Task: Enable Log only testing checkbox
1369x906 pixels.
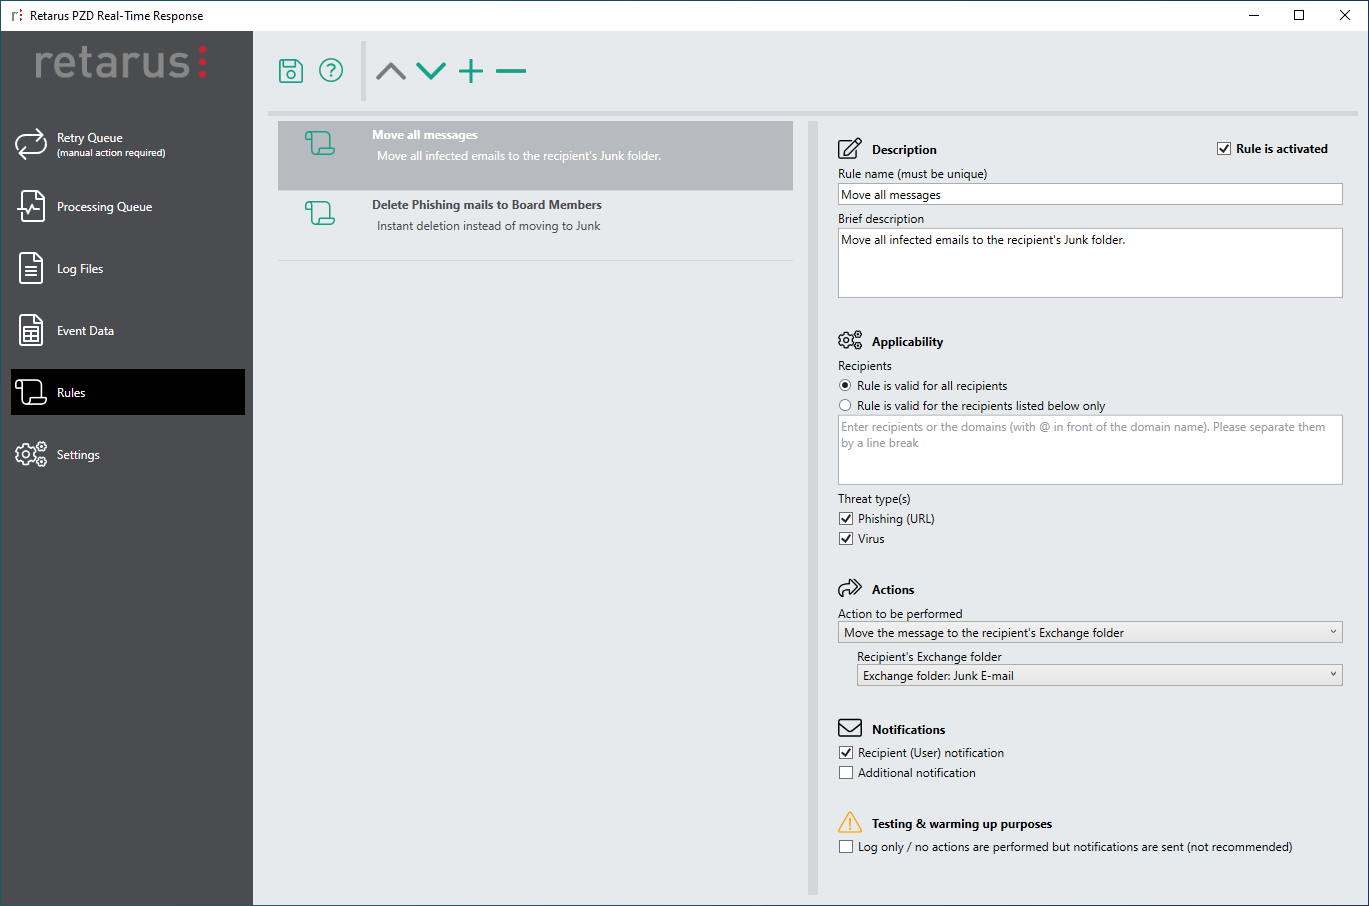Action: pyautogui.click(x=846, y=846)
